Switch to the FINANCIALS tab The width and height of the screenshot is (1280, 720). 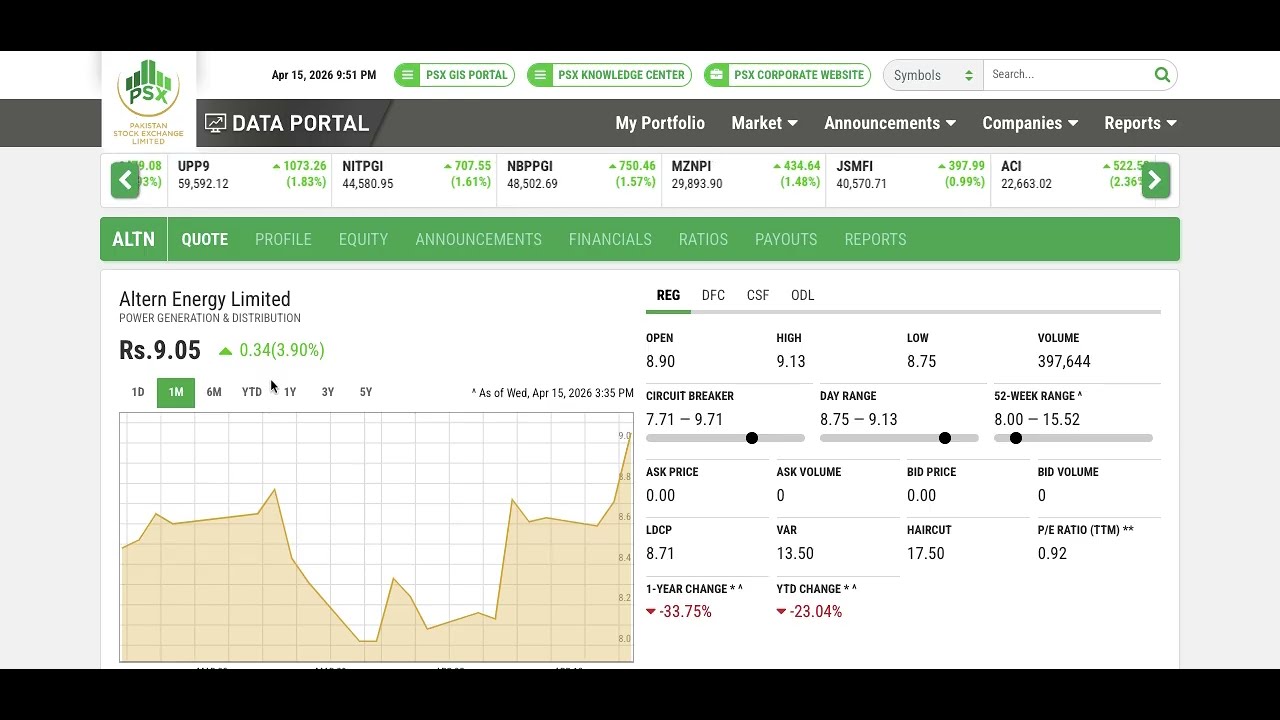(x=610, y=239)
